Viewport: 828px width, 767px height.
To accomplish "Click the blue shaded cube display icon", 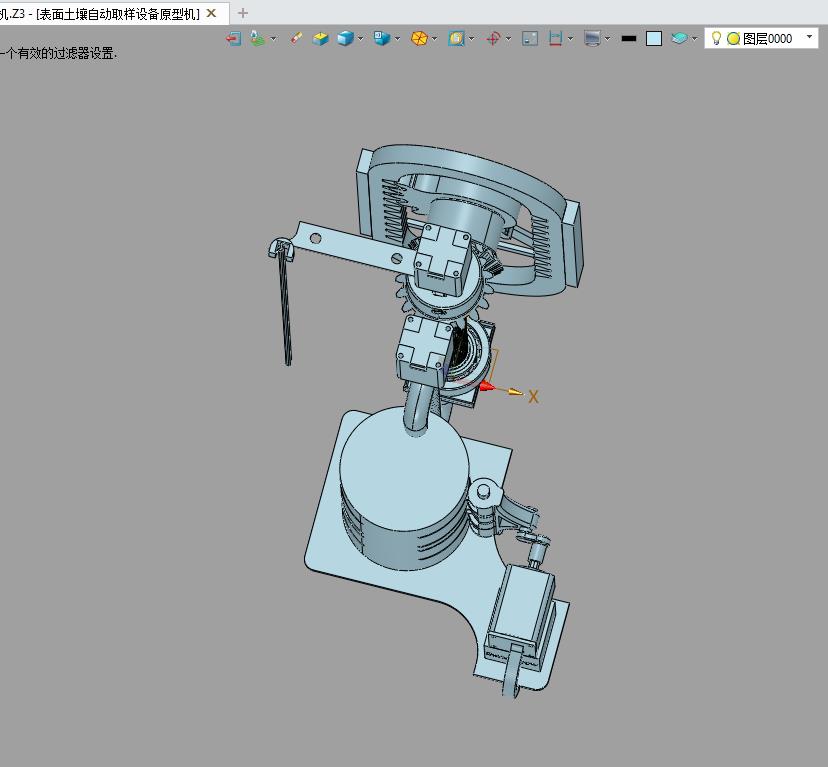I will [345, 39].
